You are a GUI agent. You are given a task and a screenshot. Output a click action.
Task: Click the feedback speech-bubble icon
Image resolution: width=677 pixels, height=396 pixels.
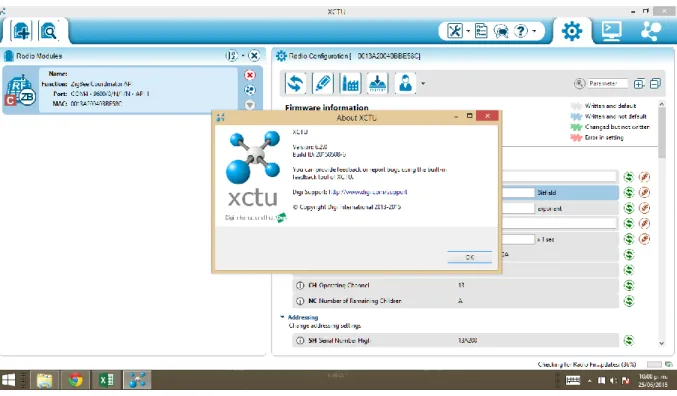pos(501,31)
